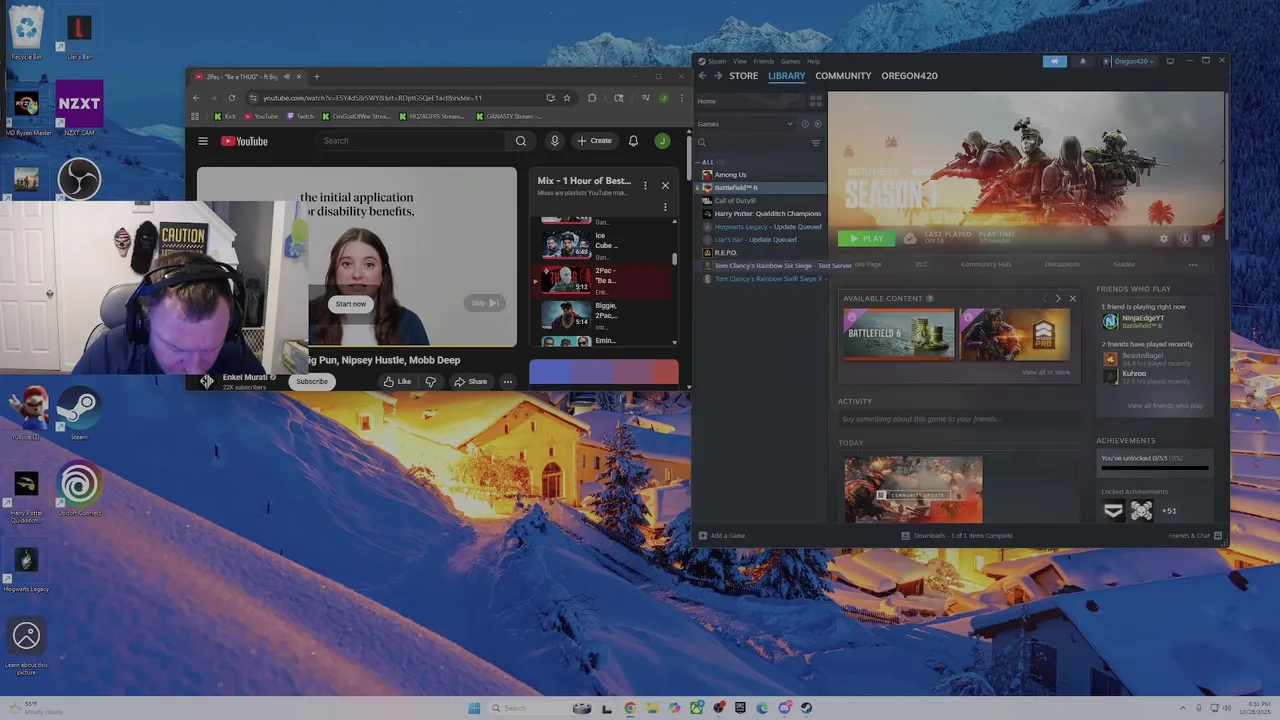Open more Battlefield 6 page tabs
Viewport: 1280px width, 720px height.
pos(1193,265)
